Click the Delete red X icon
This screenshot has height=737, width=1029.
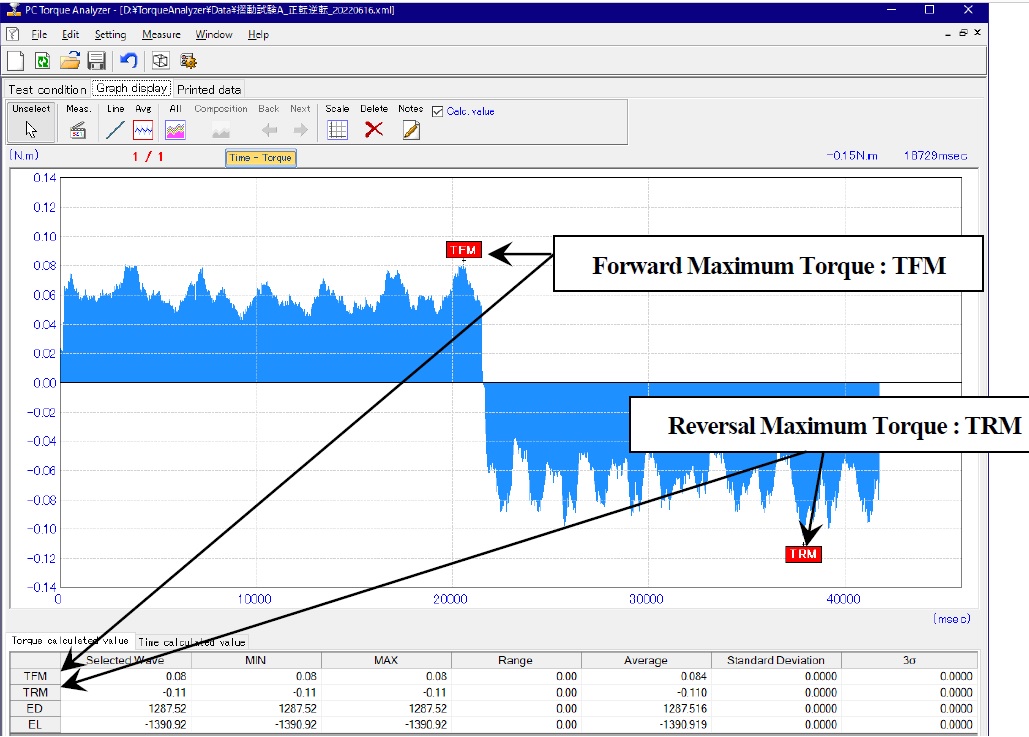[372, 128]
